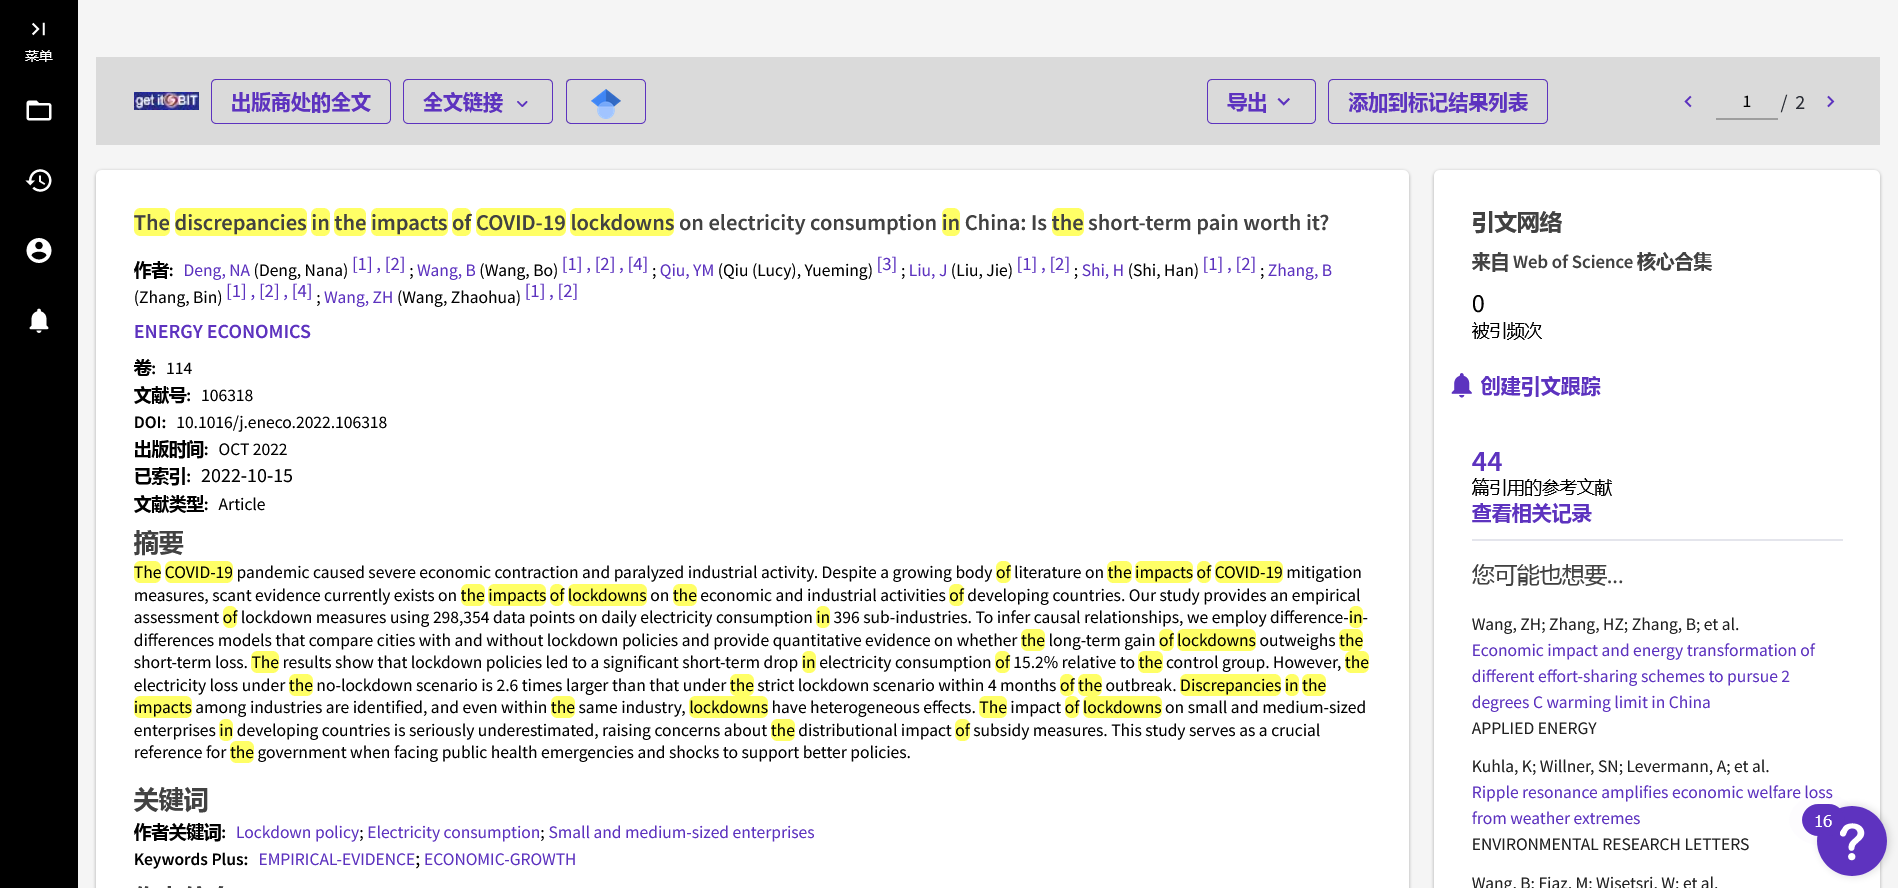Open the folder icon in sidebar

point(39,111)
